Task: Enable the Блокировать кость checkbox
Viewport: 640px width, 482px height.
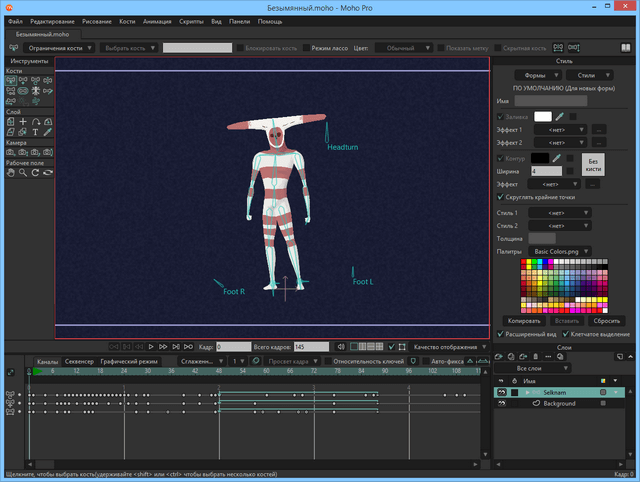Action: [x=238, y=47]
